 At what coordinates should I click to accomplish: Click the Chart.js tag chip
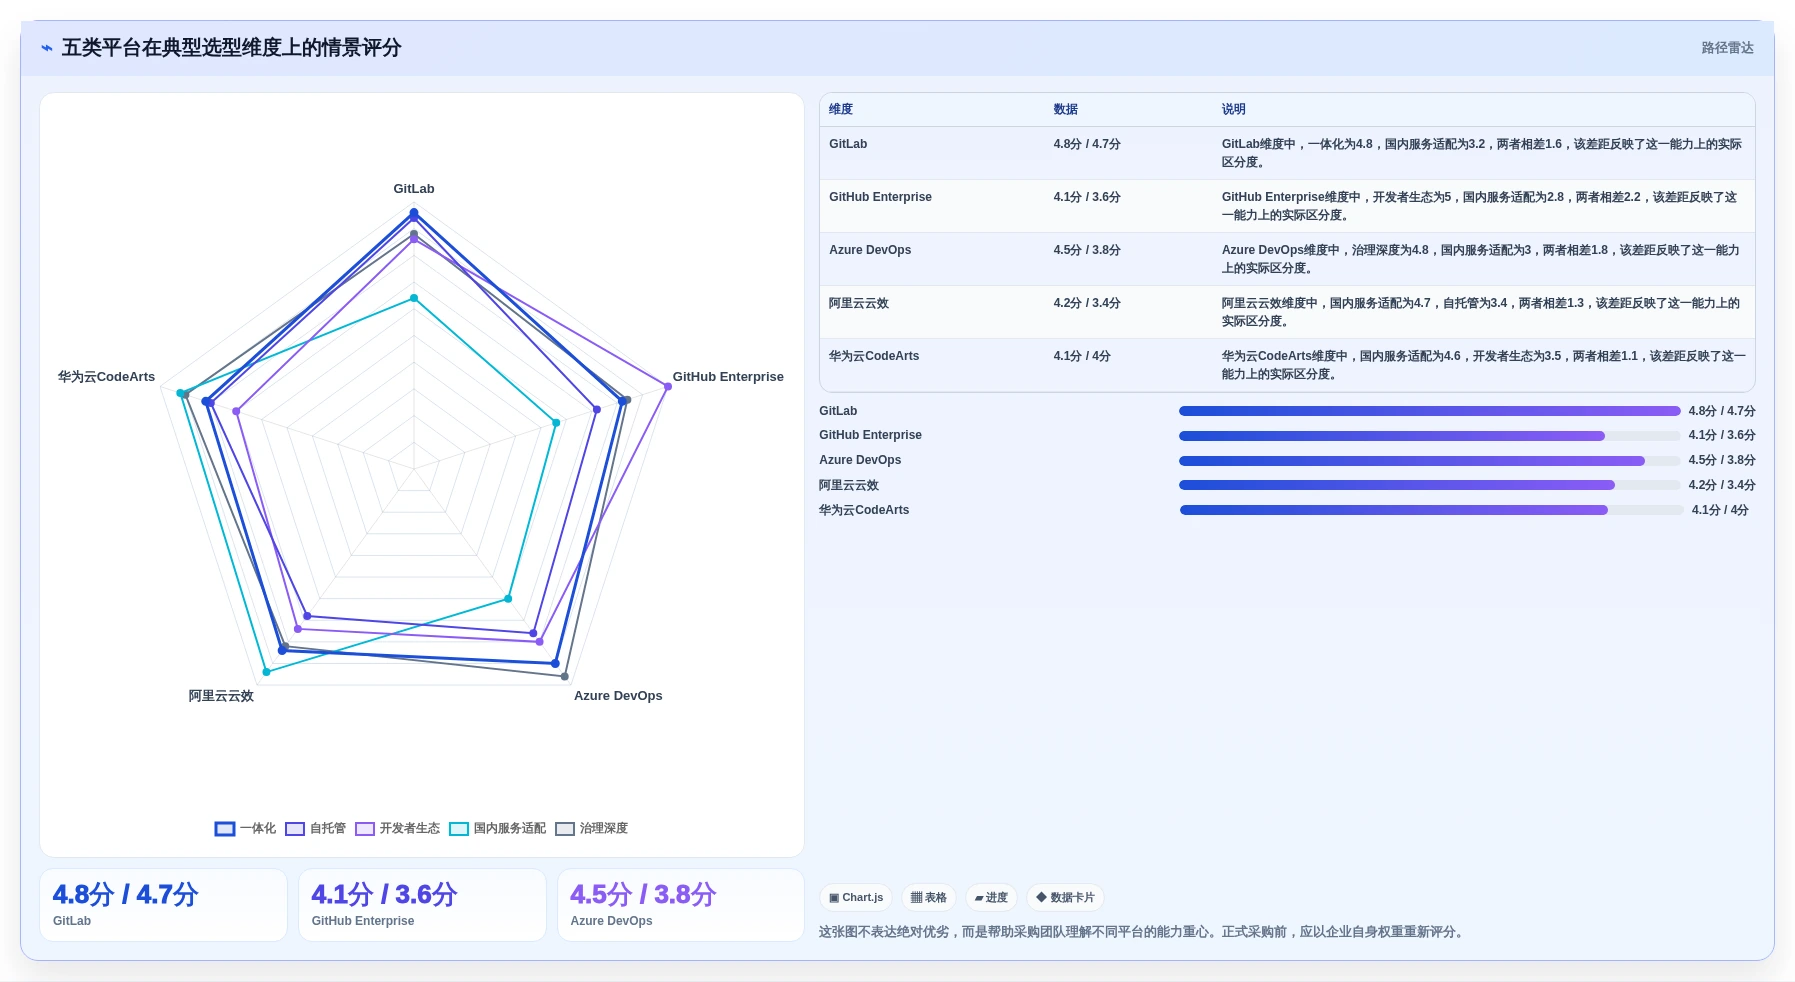click(x=856, y=897)
